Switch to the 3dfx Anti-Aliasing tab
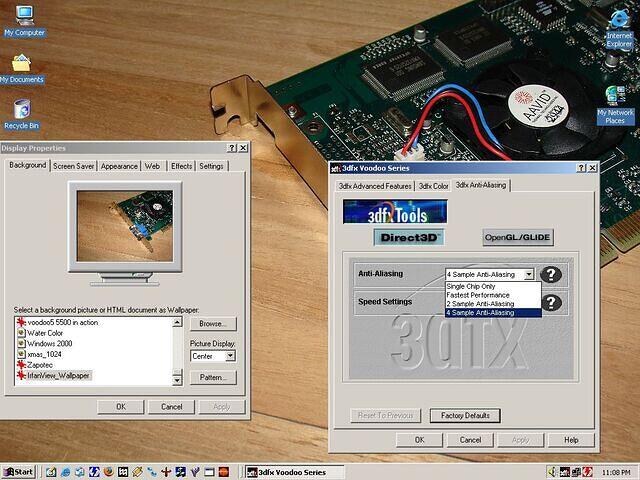Viewport: 640px width, 480px height. 481,185
